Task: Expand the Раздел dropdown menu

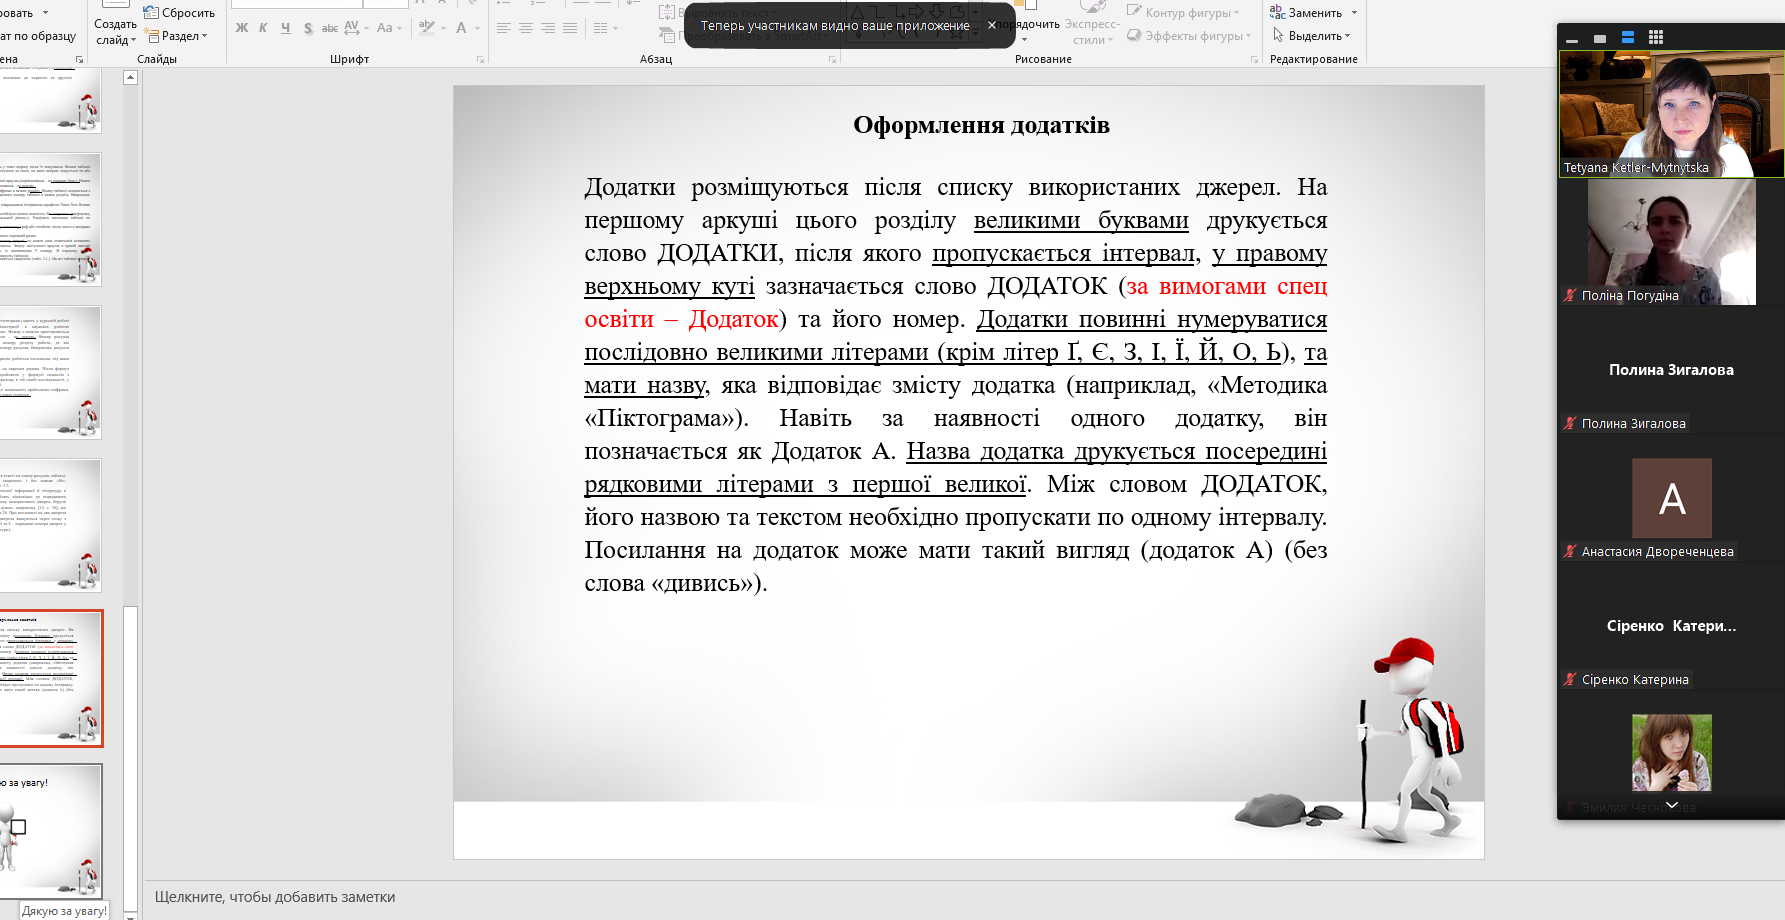Action: pos(179,36)
